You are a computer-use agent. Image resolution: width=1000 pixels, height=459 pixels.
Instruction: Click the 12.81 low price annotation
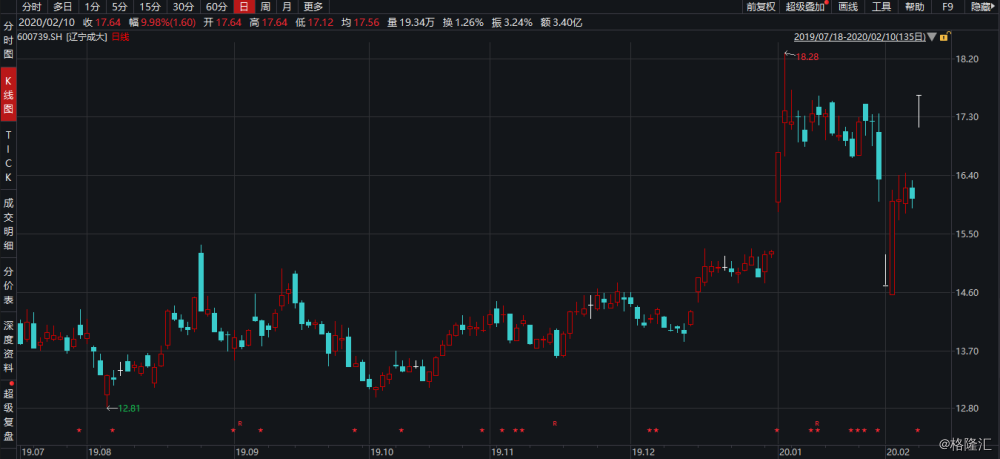click(x=129, y=408)
